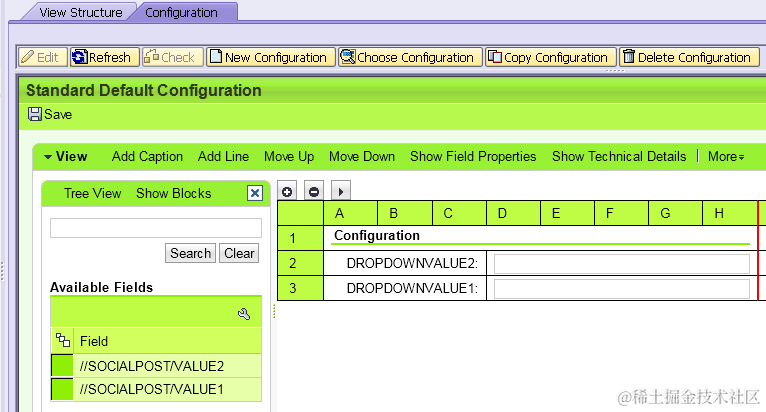The width and height of the screenshot is (766, 412).
Task: Select column E header
Action: [568, 213]
